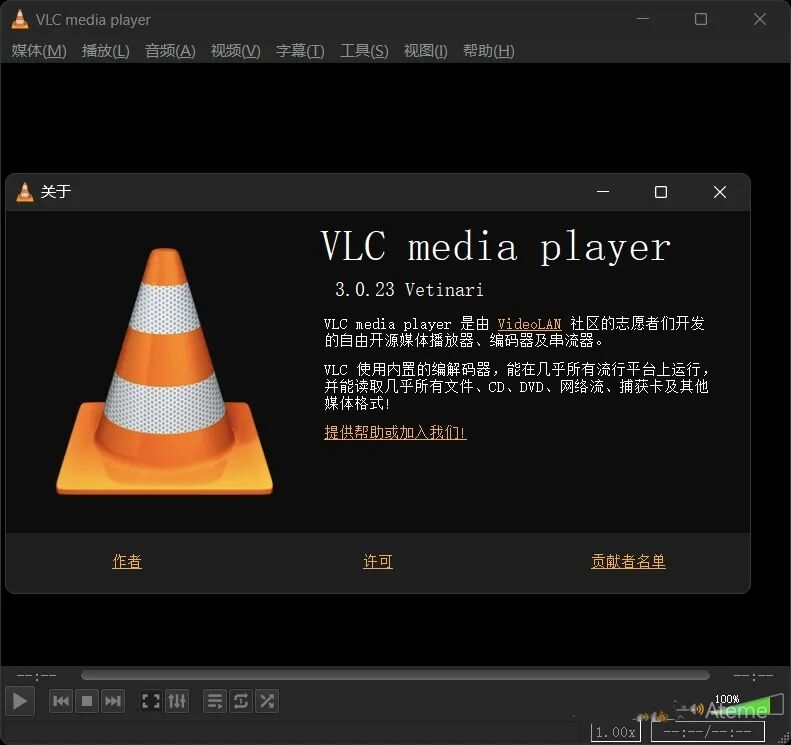Viewport: 791px width, 745px height.
Task: Follow the VideoLAN hyperlink
Action: [x=529, y=324]
